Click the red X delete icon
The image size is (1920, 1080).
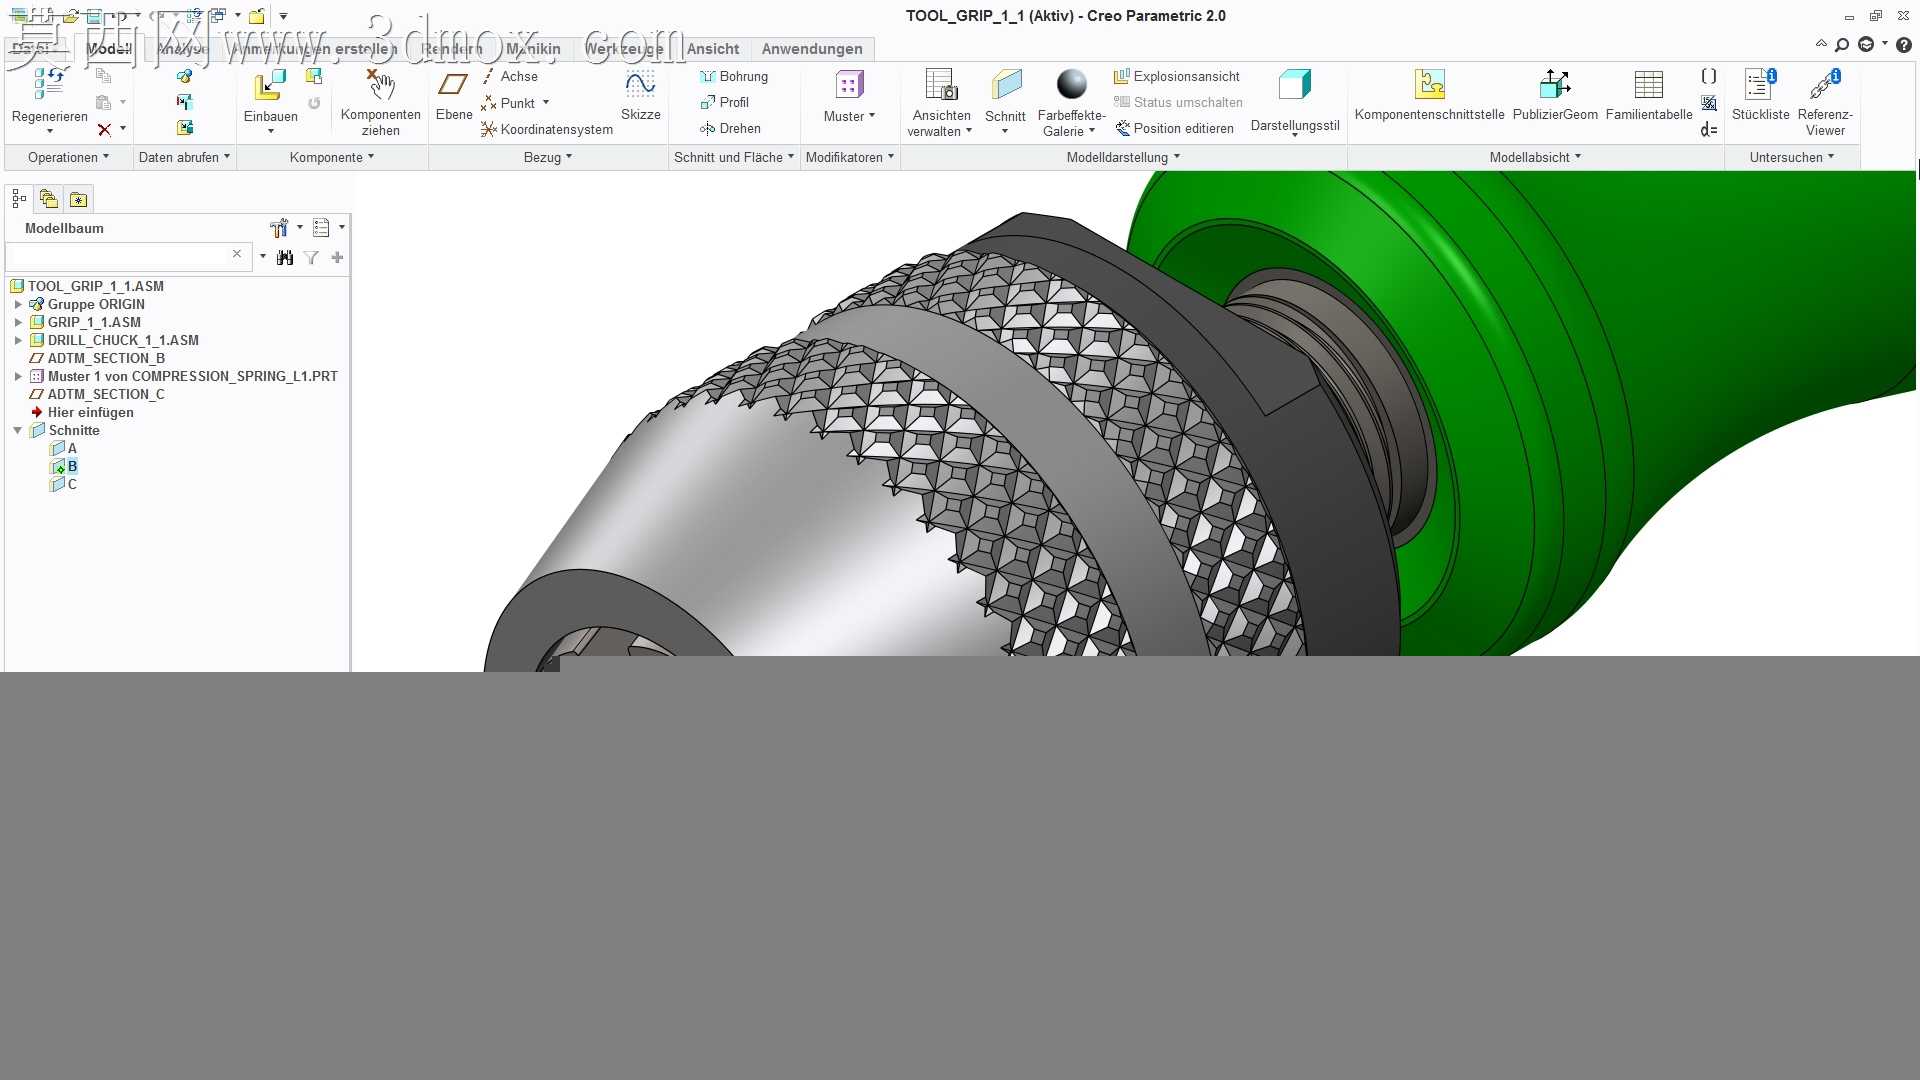104,129
